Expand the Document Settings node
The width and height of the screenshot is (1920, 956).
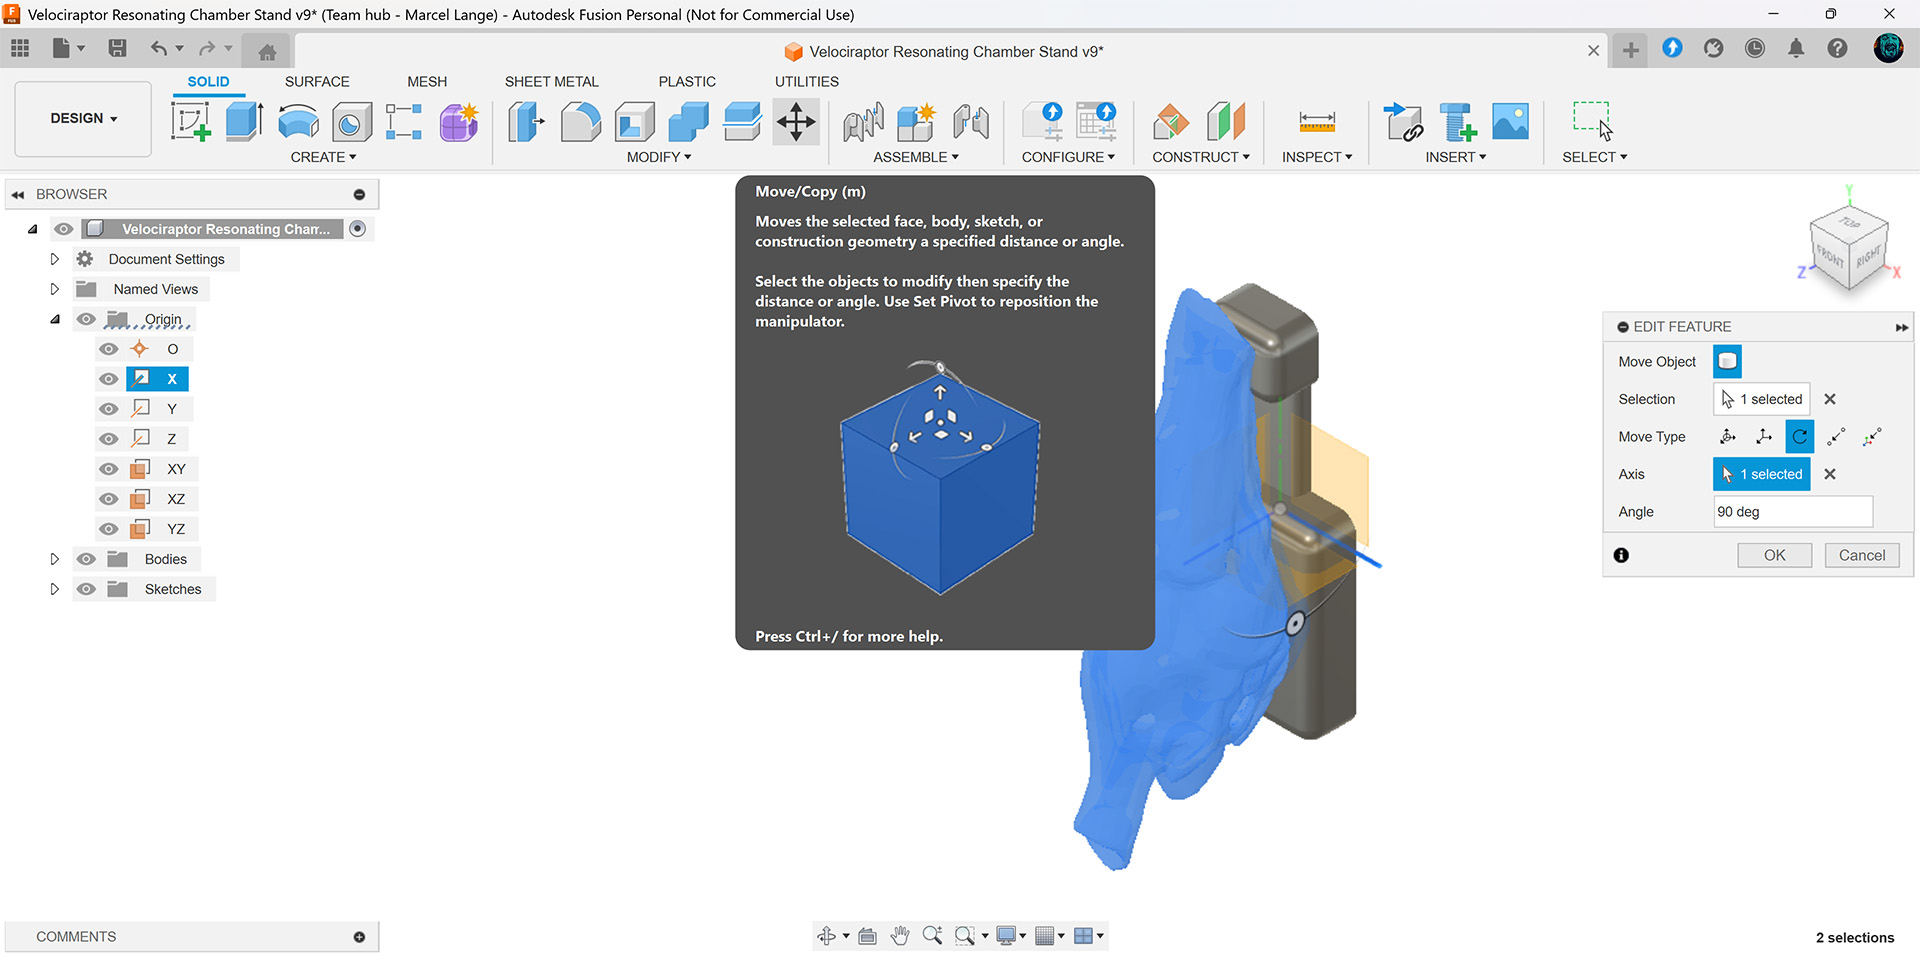[x=55, y=259]
